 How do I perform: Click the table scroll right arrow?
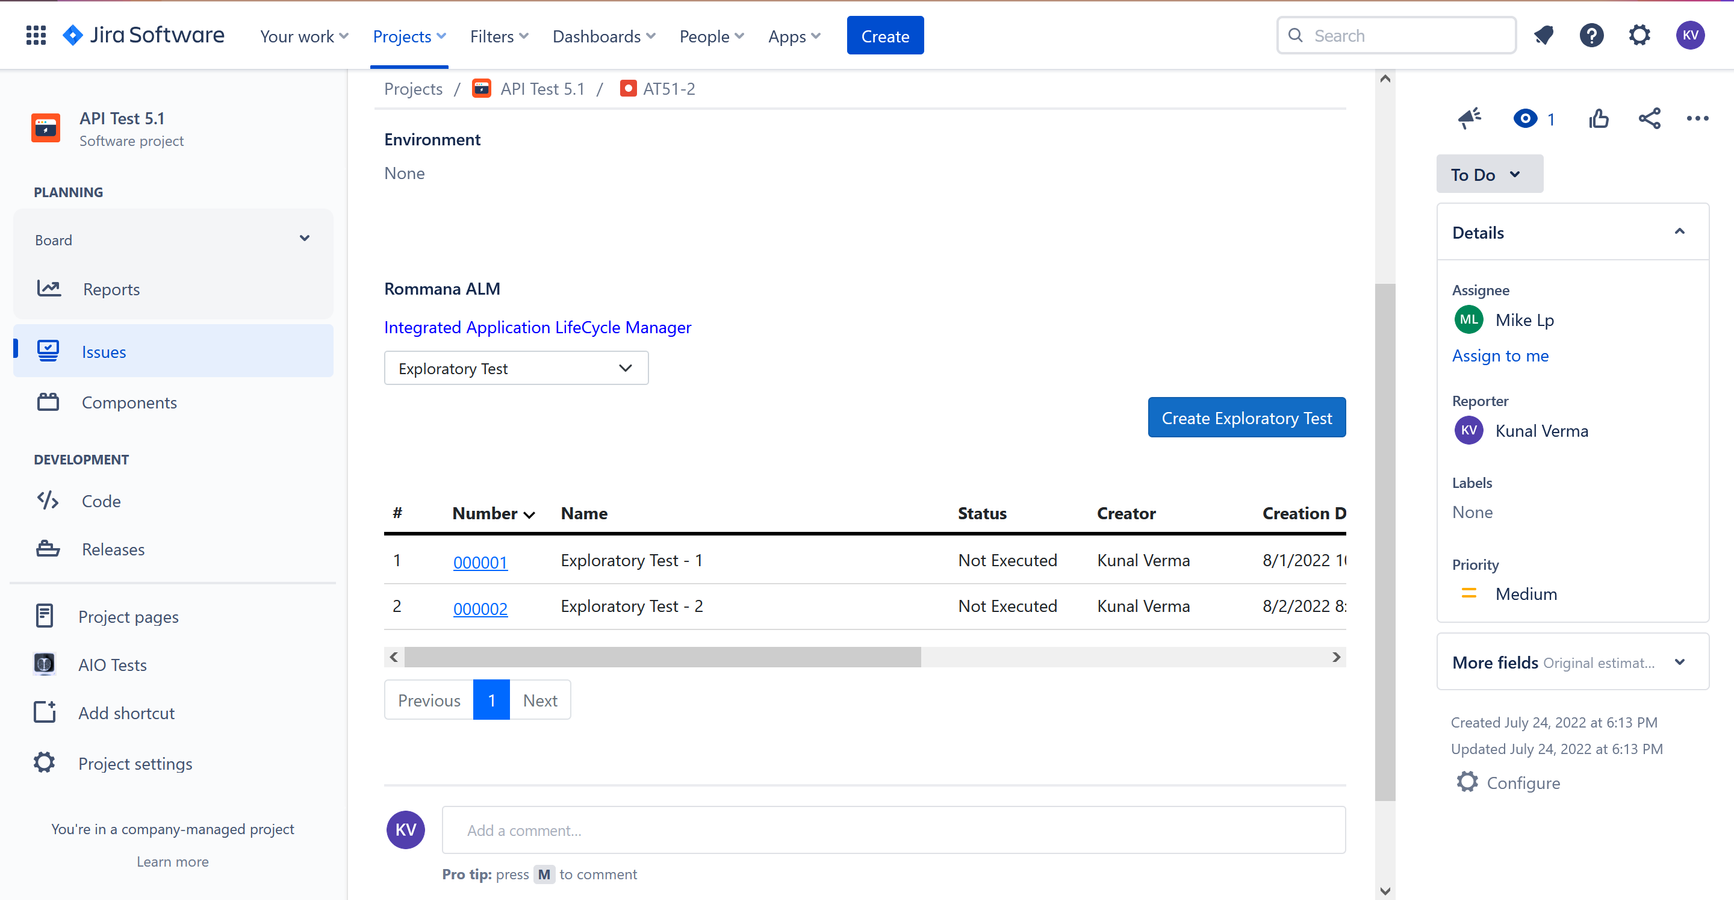click(1336, 657)
